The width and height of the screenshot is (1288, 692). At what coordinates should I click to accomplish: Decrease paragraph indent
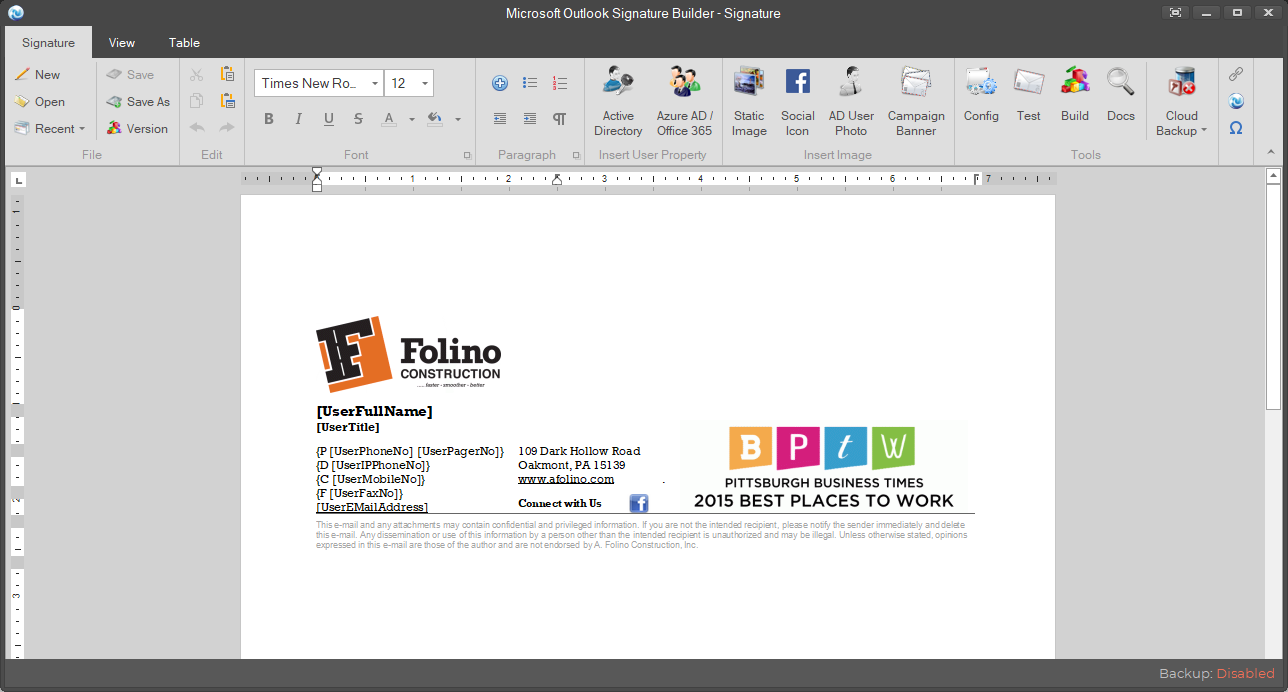point(500,119)
